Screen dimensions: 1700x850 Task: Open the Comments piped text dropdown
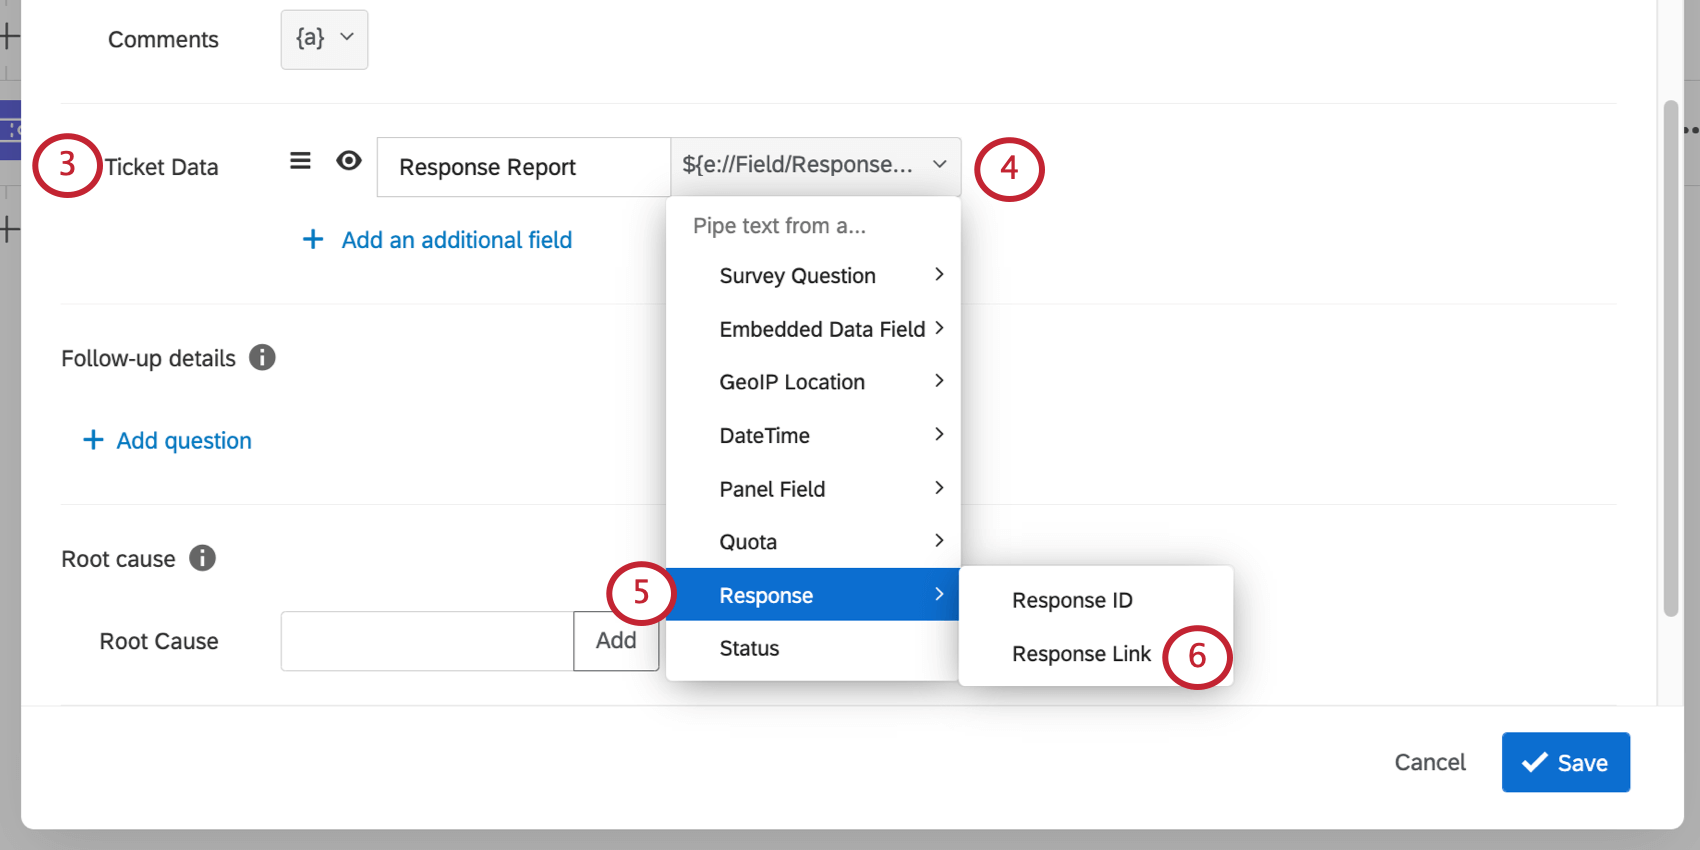tap(324, 39)
